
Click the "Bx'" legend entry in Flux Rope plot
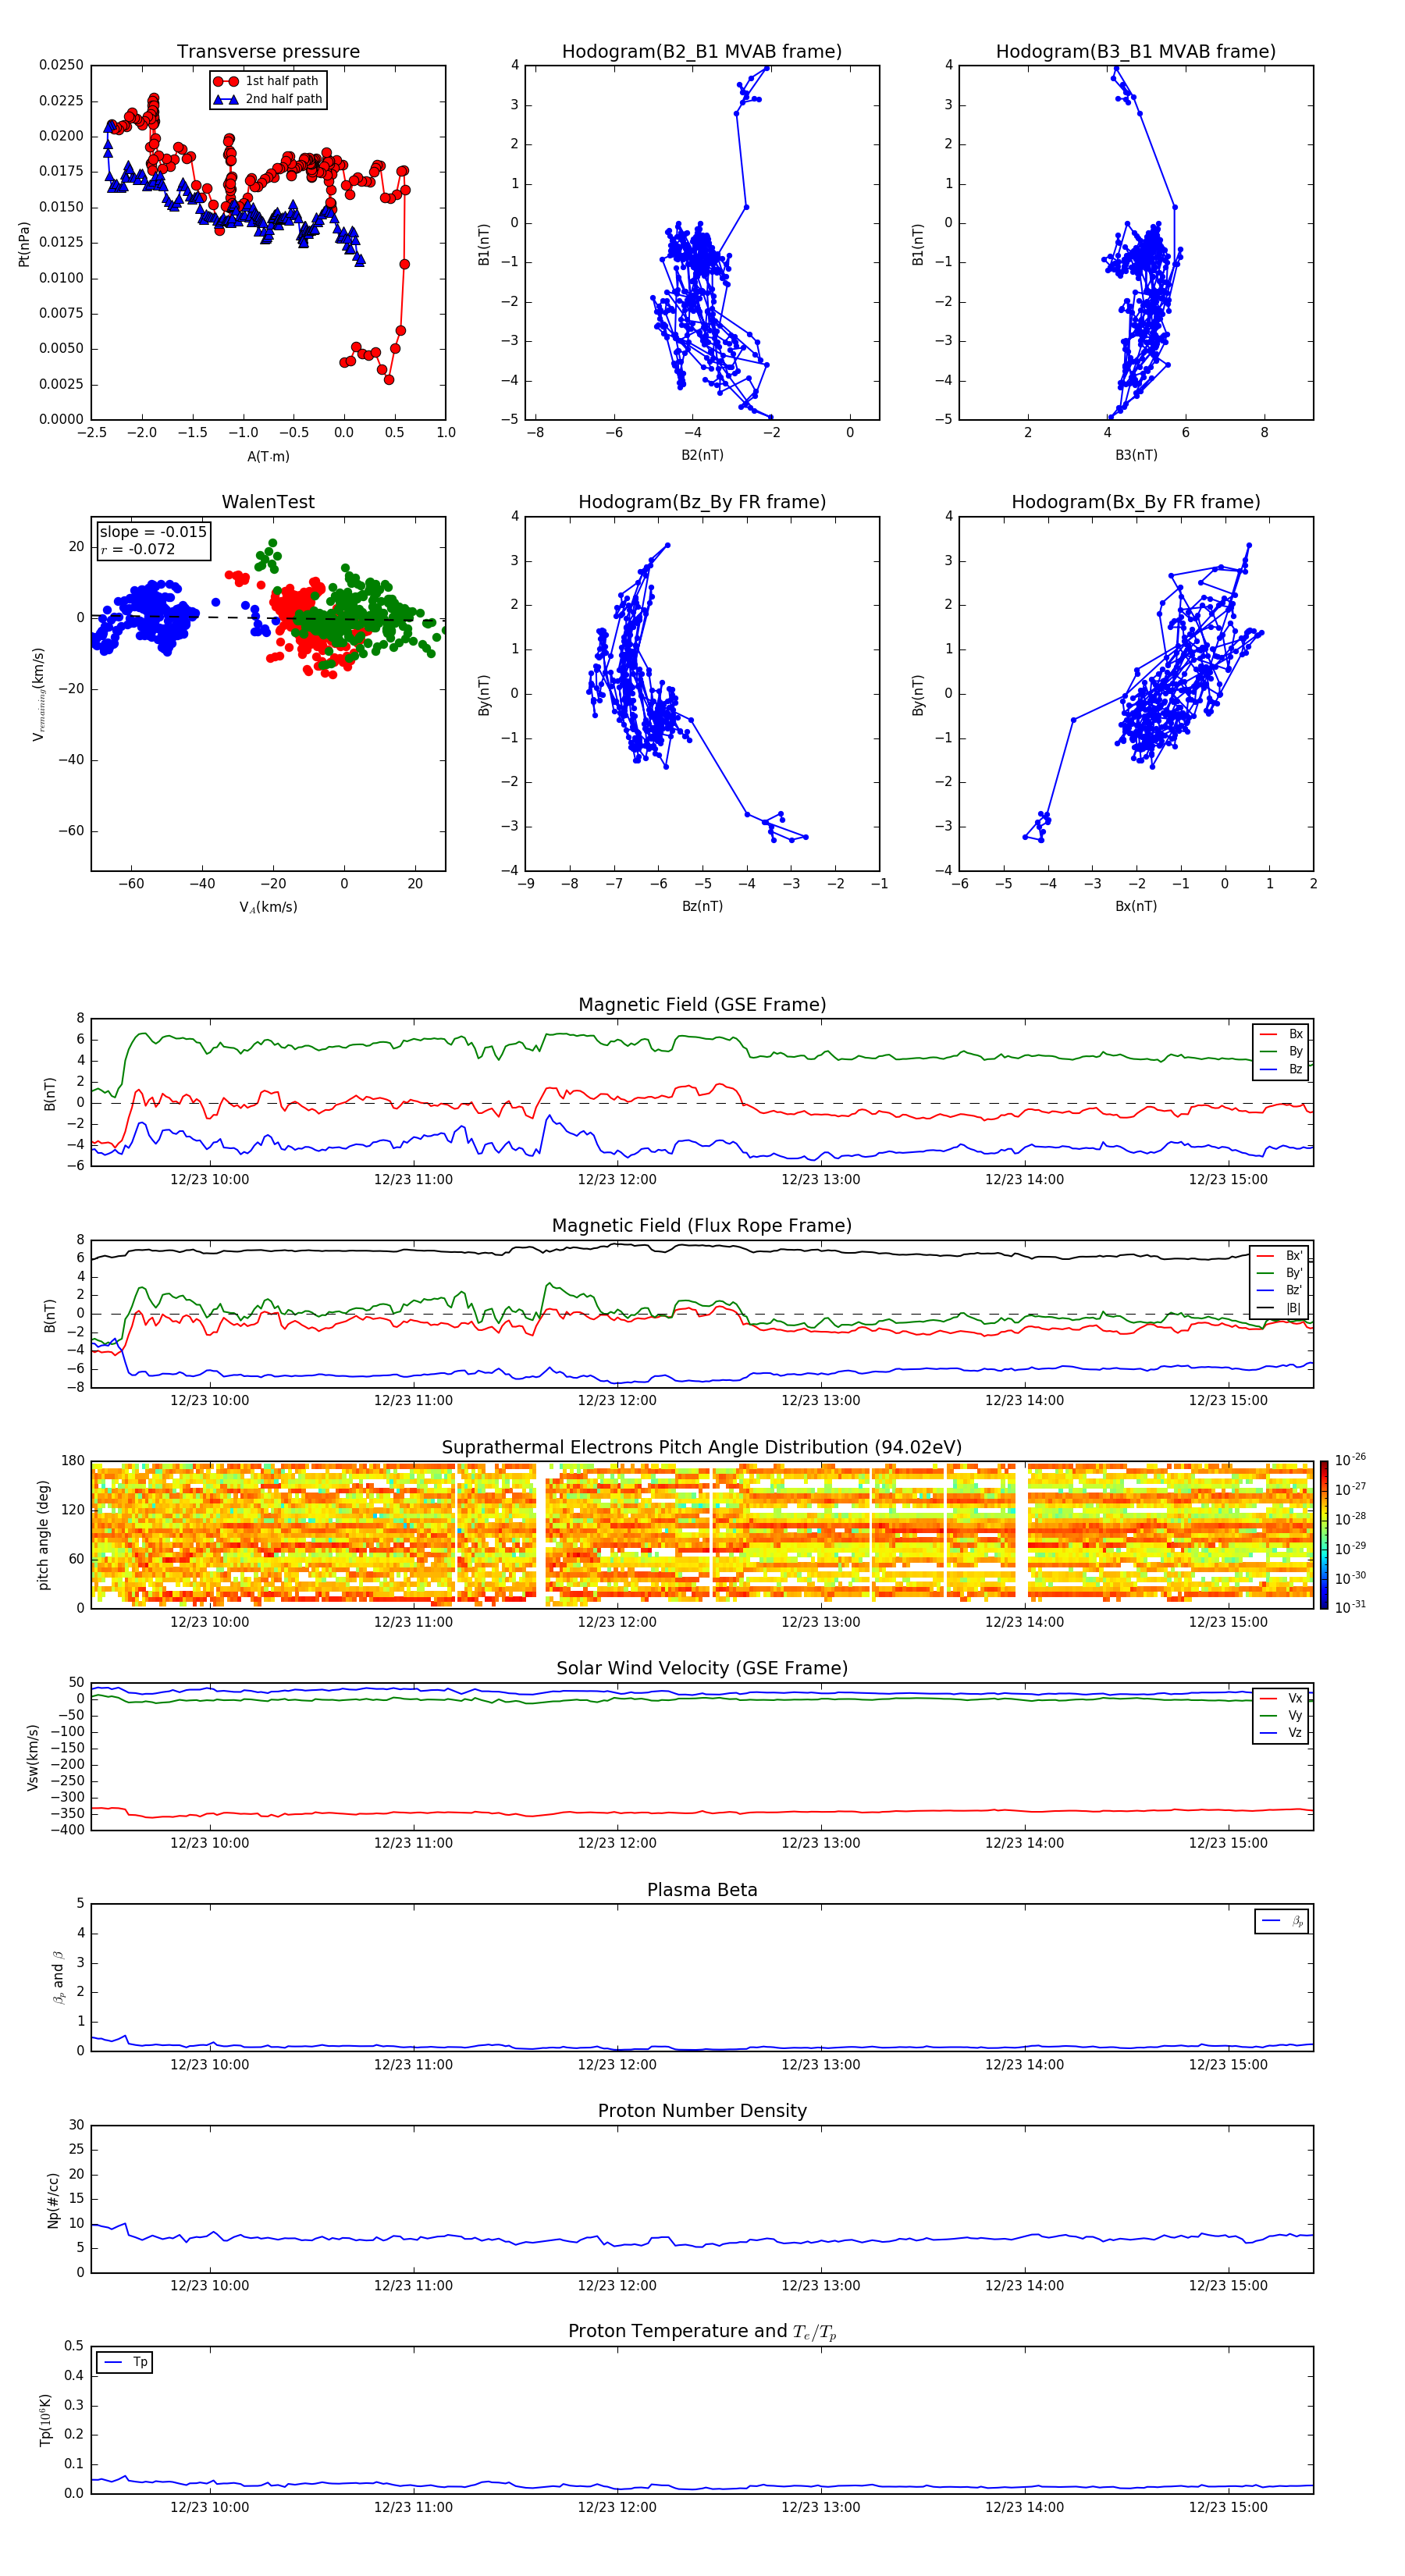tap(1279, 1256)
